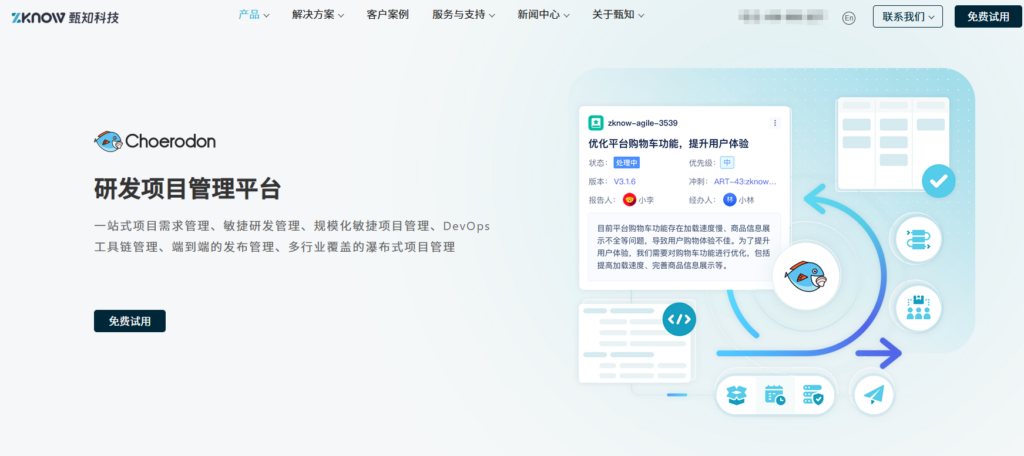Click the blue checkmark circle icon
Screen dimensions: 1024x456
pyautogui.click(x=937, y=181)
